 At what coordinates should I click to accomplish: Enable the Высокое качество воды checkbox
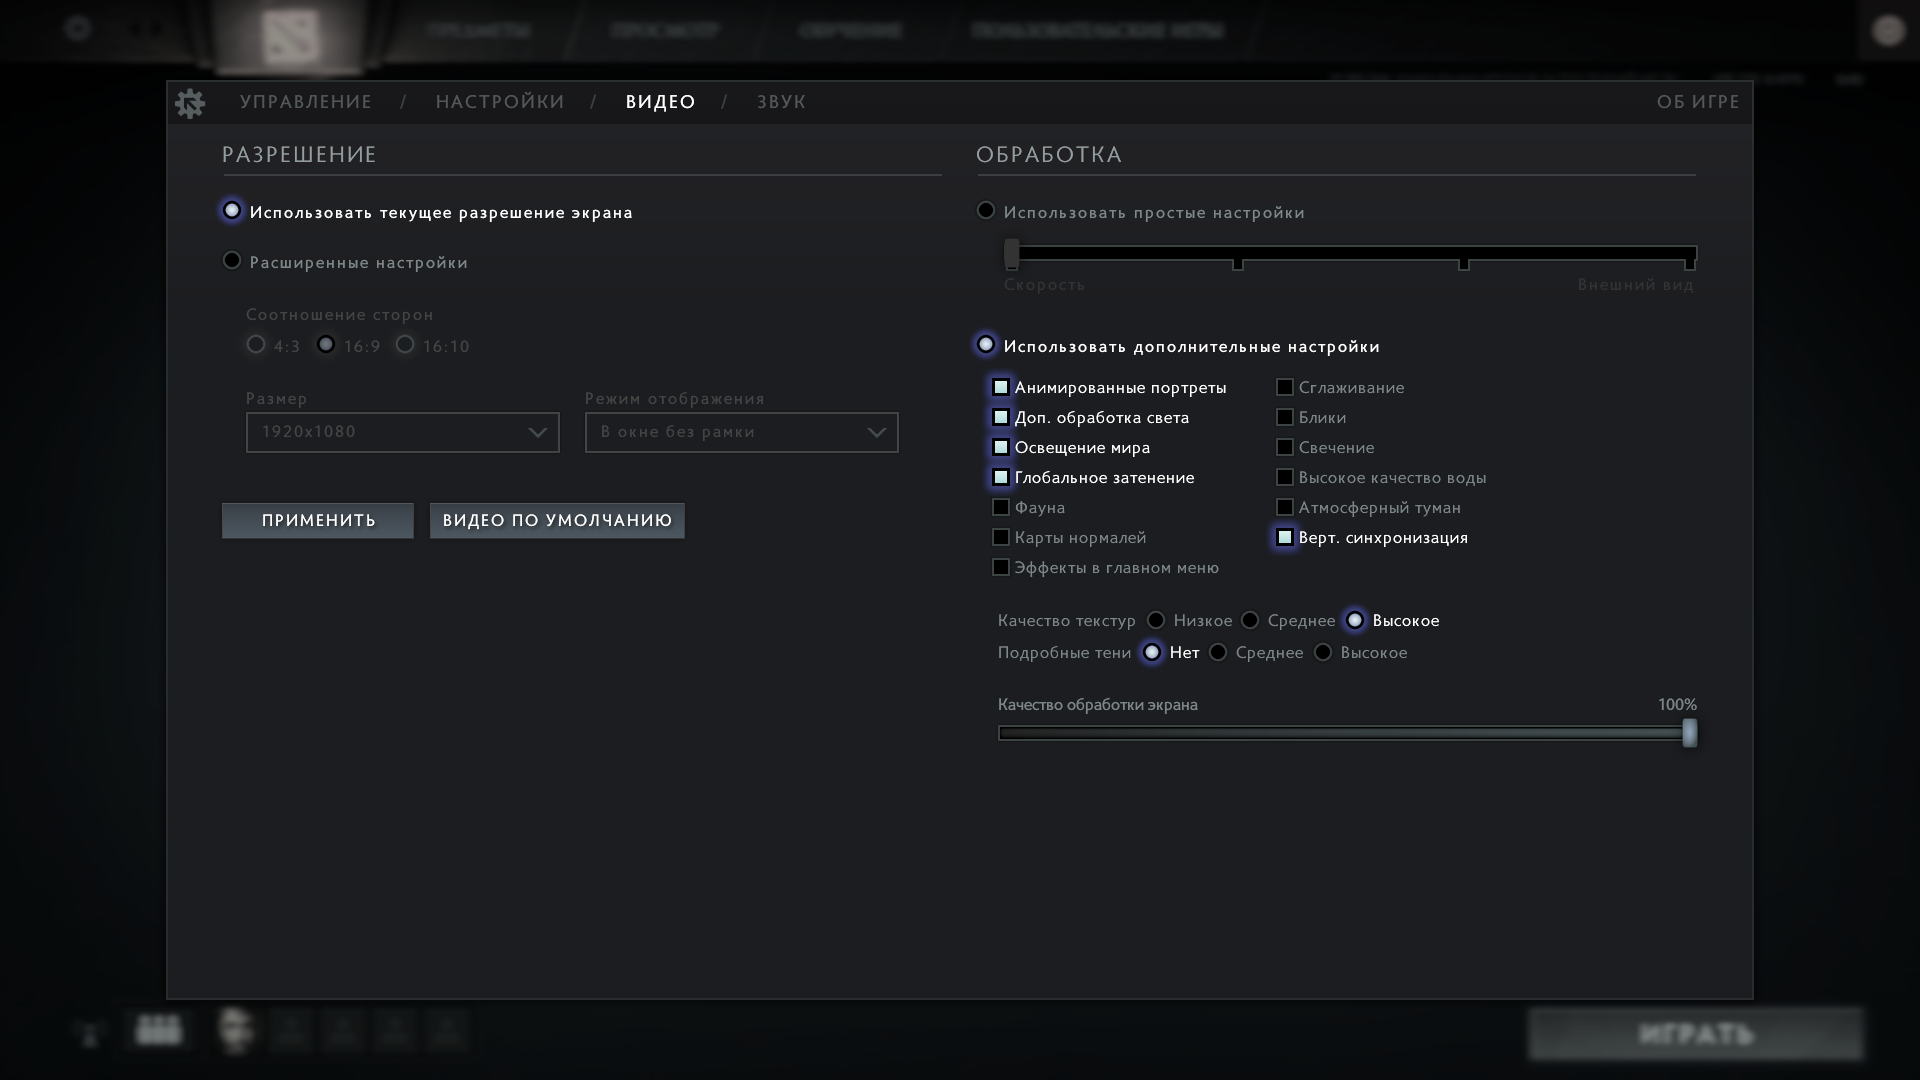1285,477
